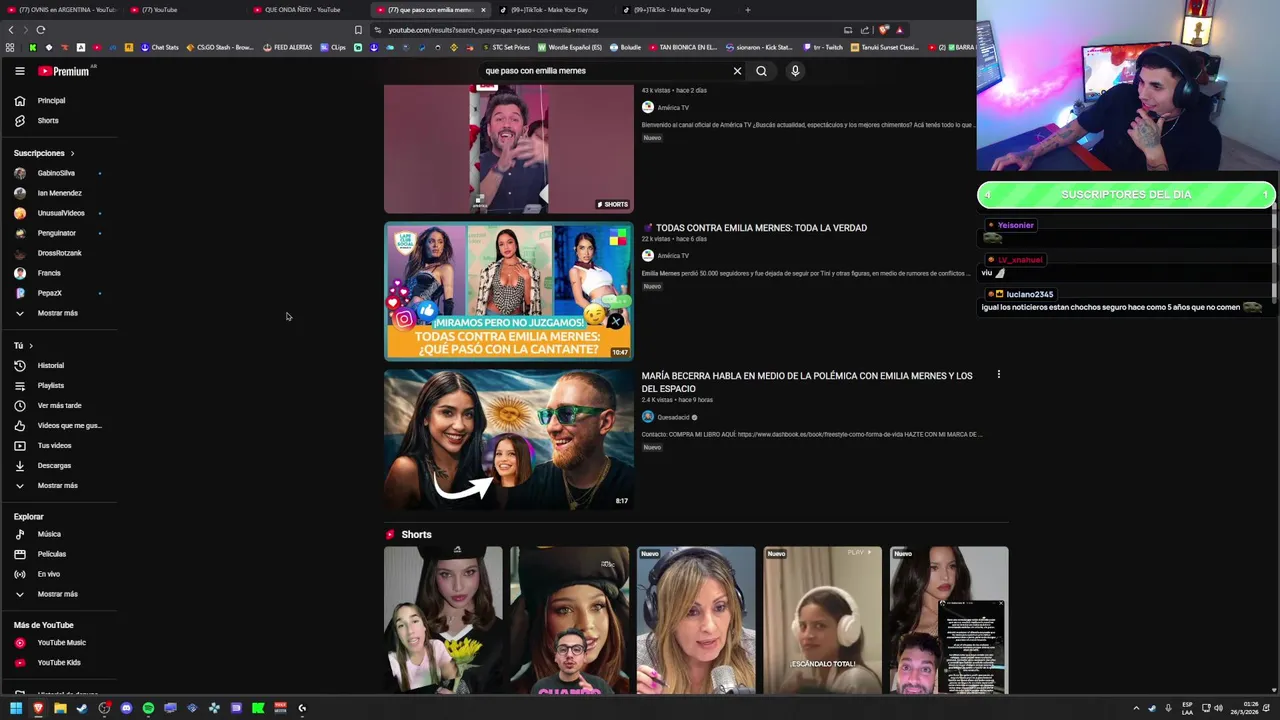1280x720 pixels.
Task: Expand the Suscripciones section arrow
Action: [72, 153]
